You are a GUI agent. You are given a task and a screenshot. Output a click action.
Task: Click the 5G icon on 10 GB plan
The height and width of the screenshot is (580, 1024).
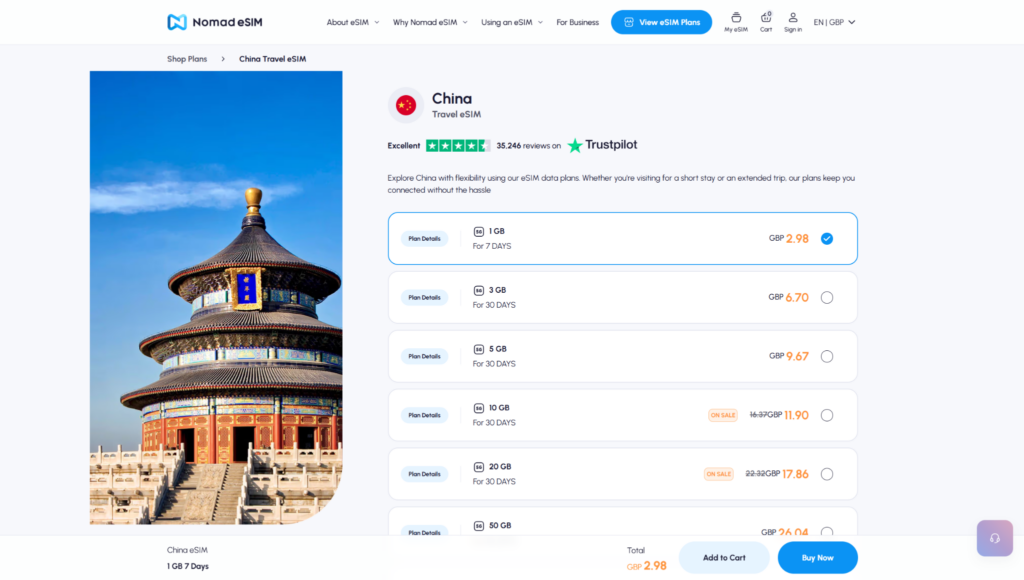point(479,408)
